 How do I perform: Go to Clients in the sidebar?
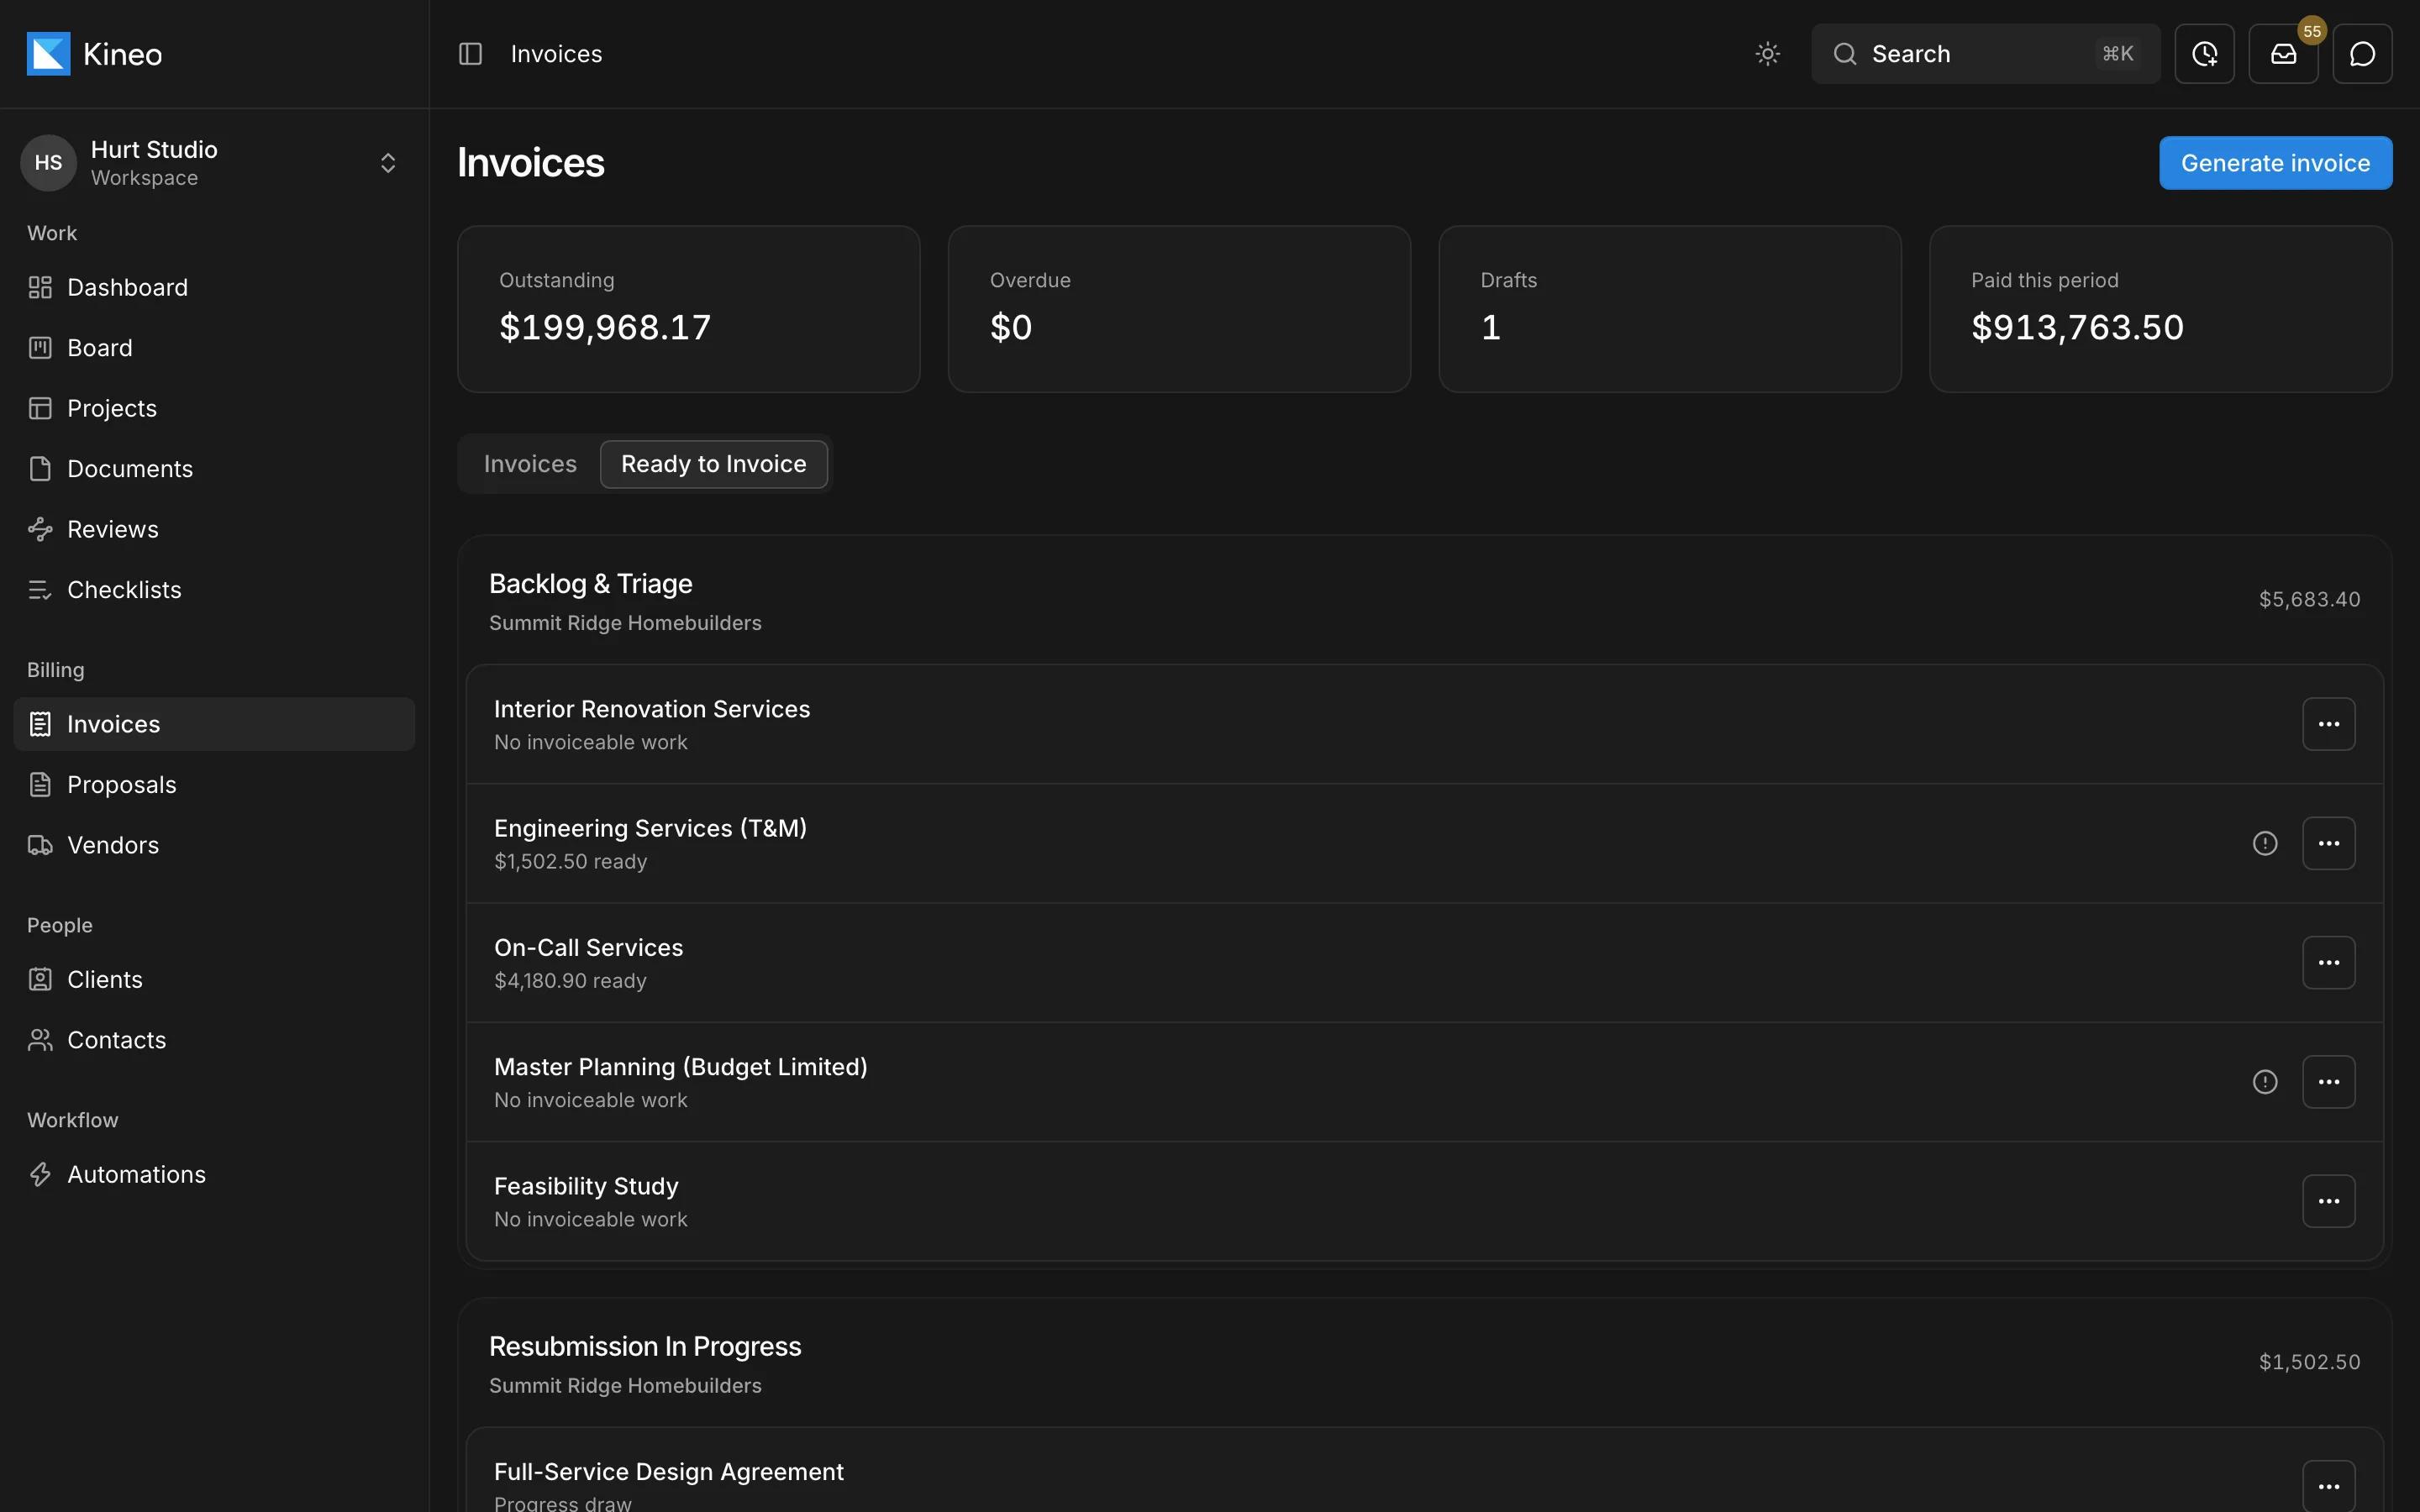pos(214,980)
